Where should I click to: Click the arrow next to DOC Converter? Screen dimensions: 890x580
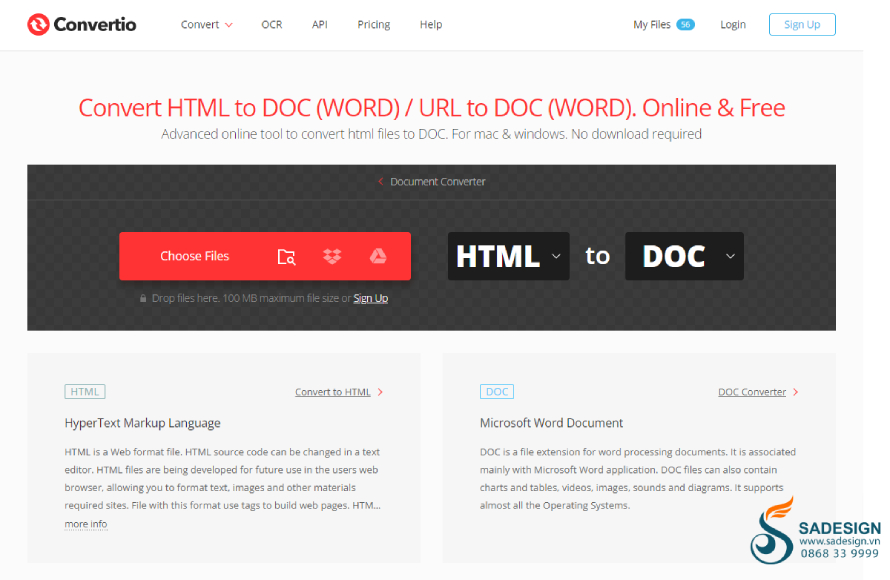pyautogui.click(x=796, y=392)
